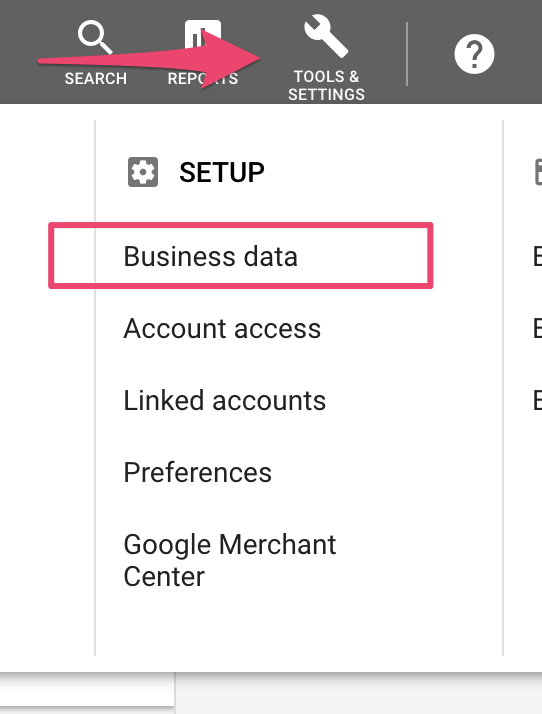Image resolution: width=542 pixels, height=714 pixels.
Task: Click the white panel in the bottom-left corner
Action: tap(87, 689)
